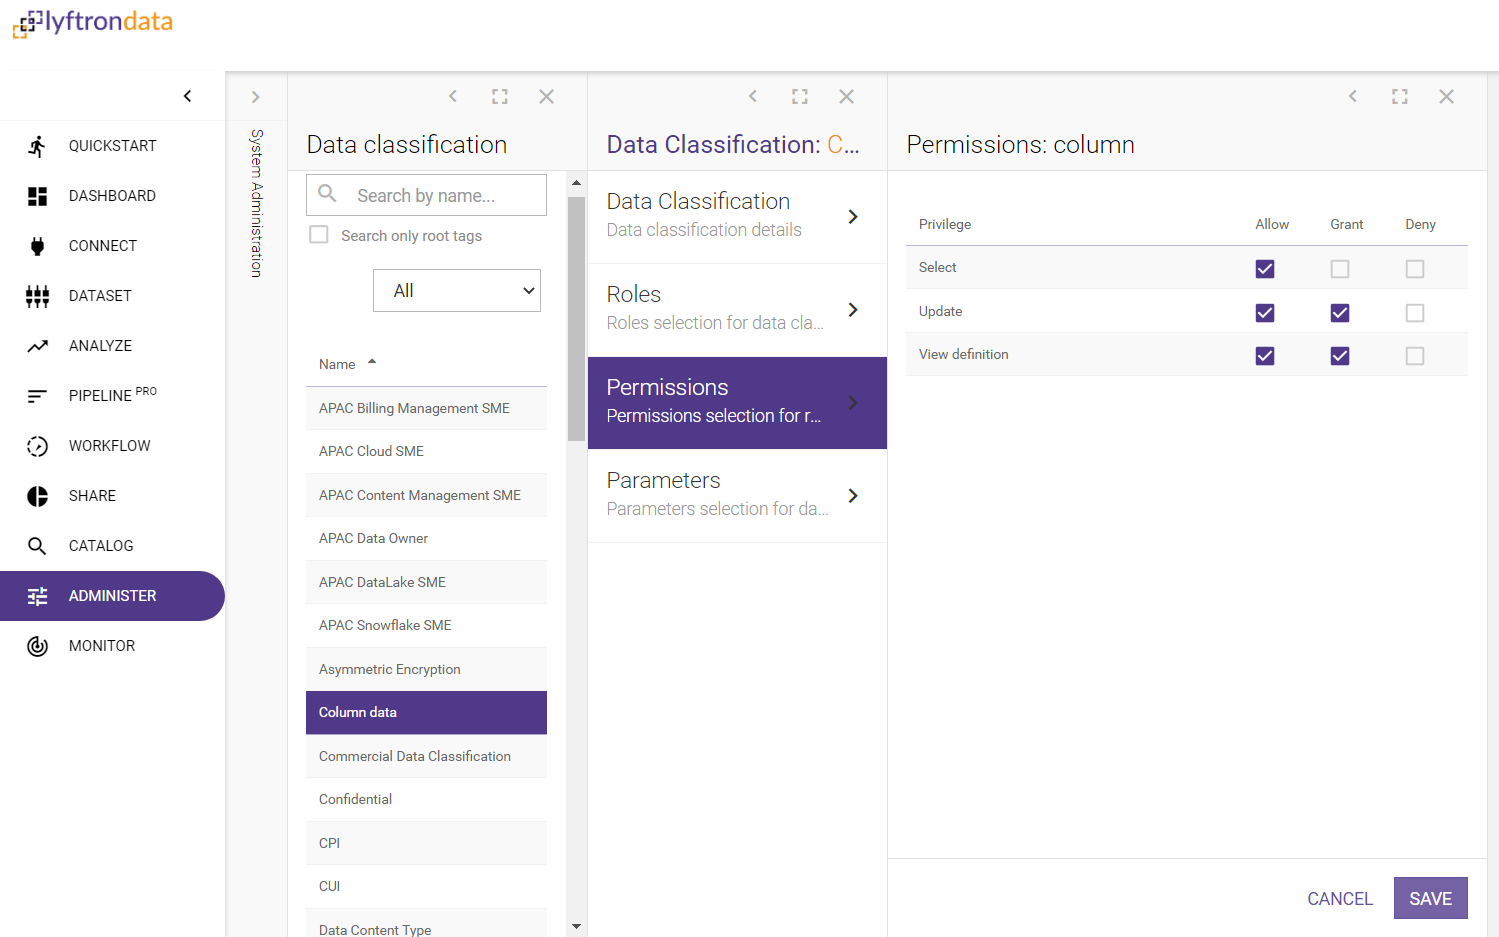Viewport: 1499px width, 937px height.
Task: Select Commercial Data Classification row
Action: pyautogui.click(x=426, y=756)
